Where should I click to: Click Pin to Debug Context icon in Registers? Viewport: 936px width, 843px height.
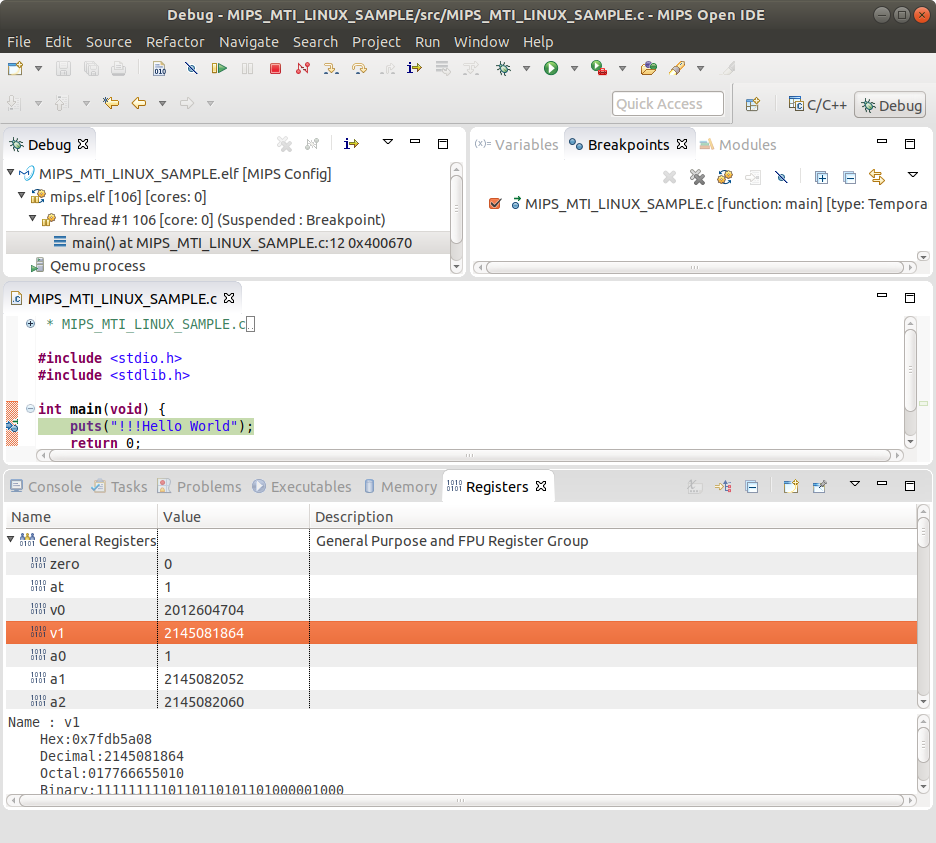820,487
